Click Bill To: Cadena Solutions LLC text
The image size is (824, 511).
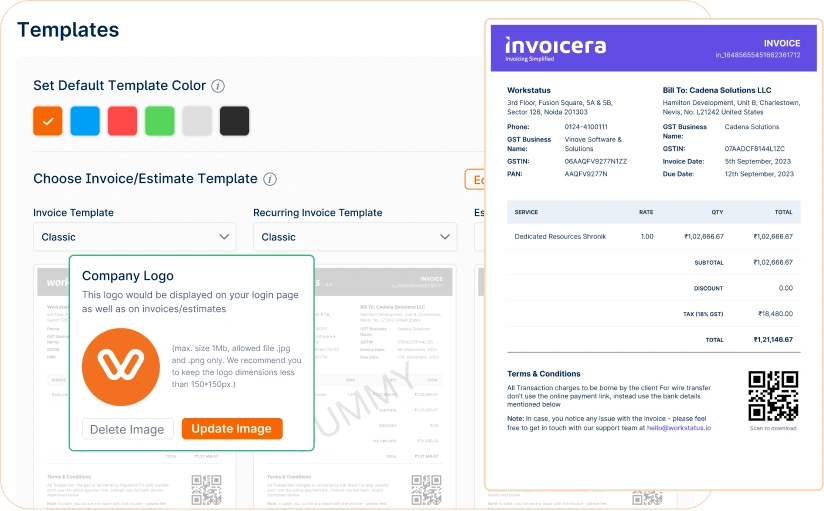click(717, 90)
